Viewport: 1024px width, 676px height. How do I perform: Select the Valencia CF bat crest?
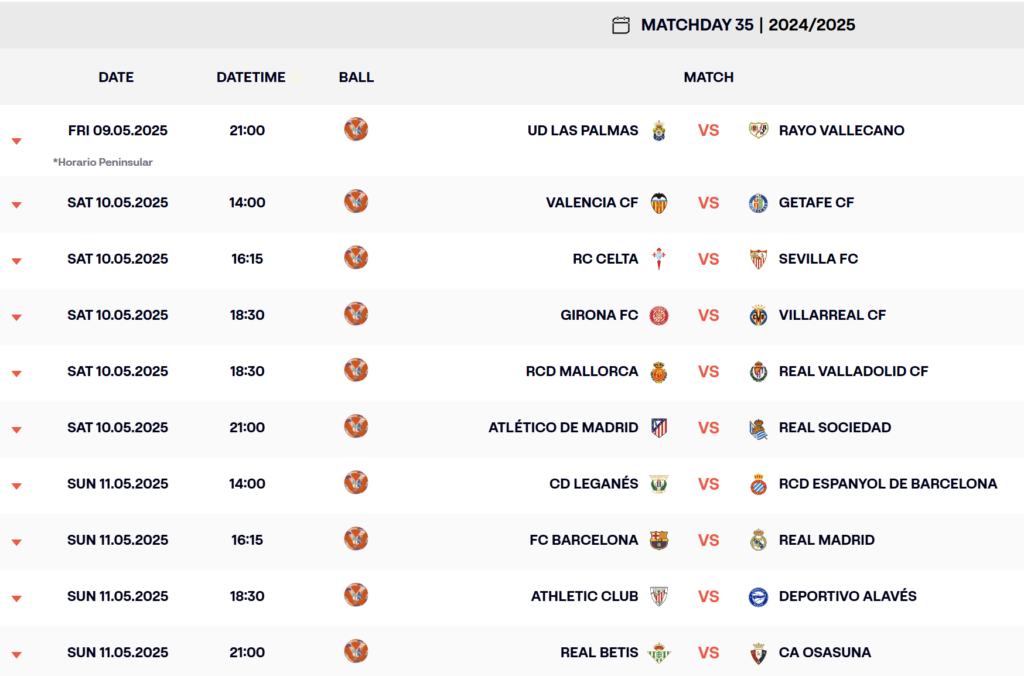pos(659,203)
